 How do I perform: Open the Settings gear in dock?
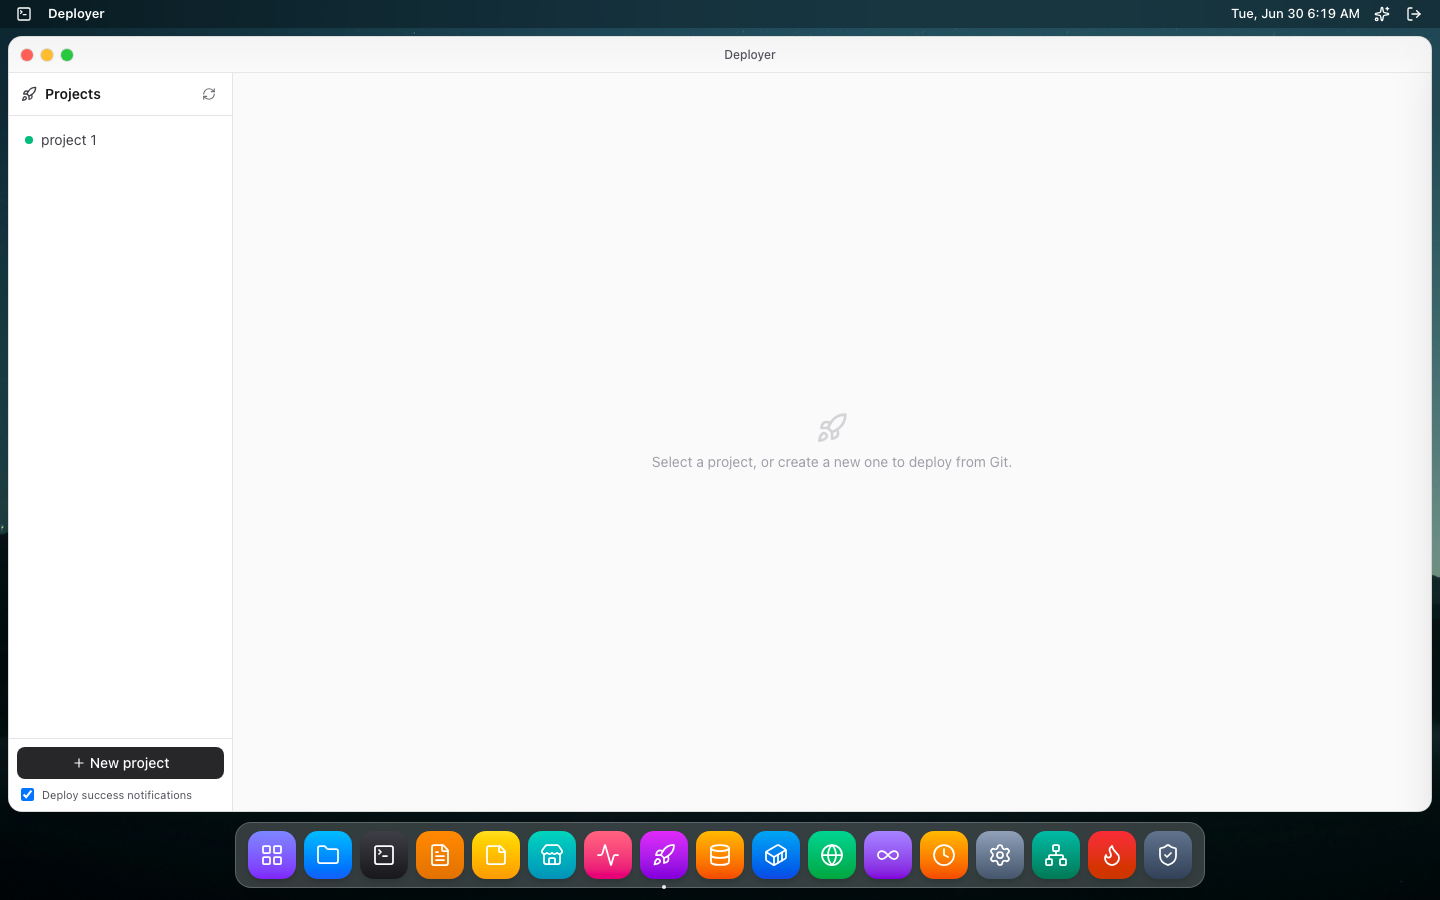[1000, 855]
